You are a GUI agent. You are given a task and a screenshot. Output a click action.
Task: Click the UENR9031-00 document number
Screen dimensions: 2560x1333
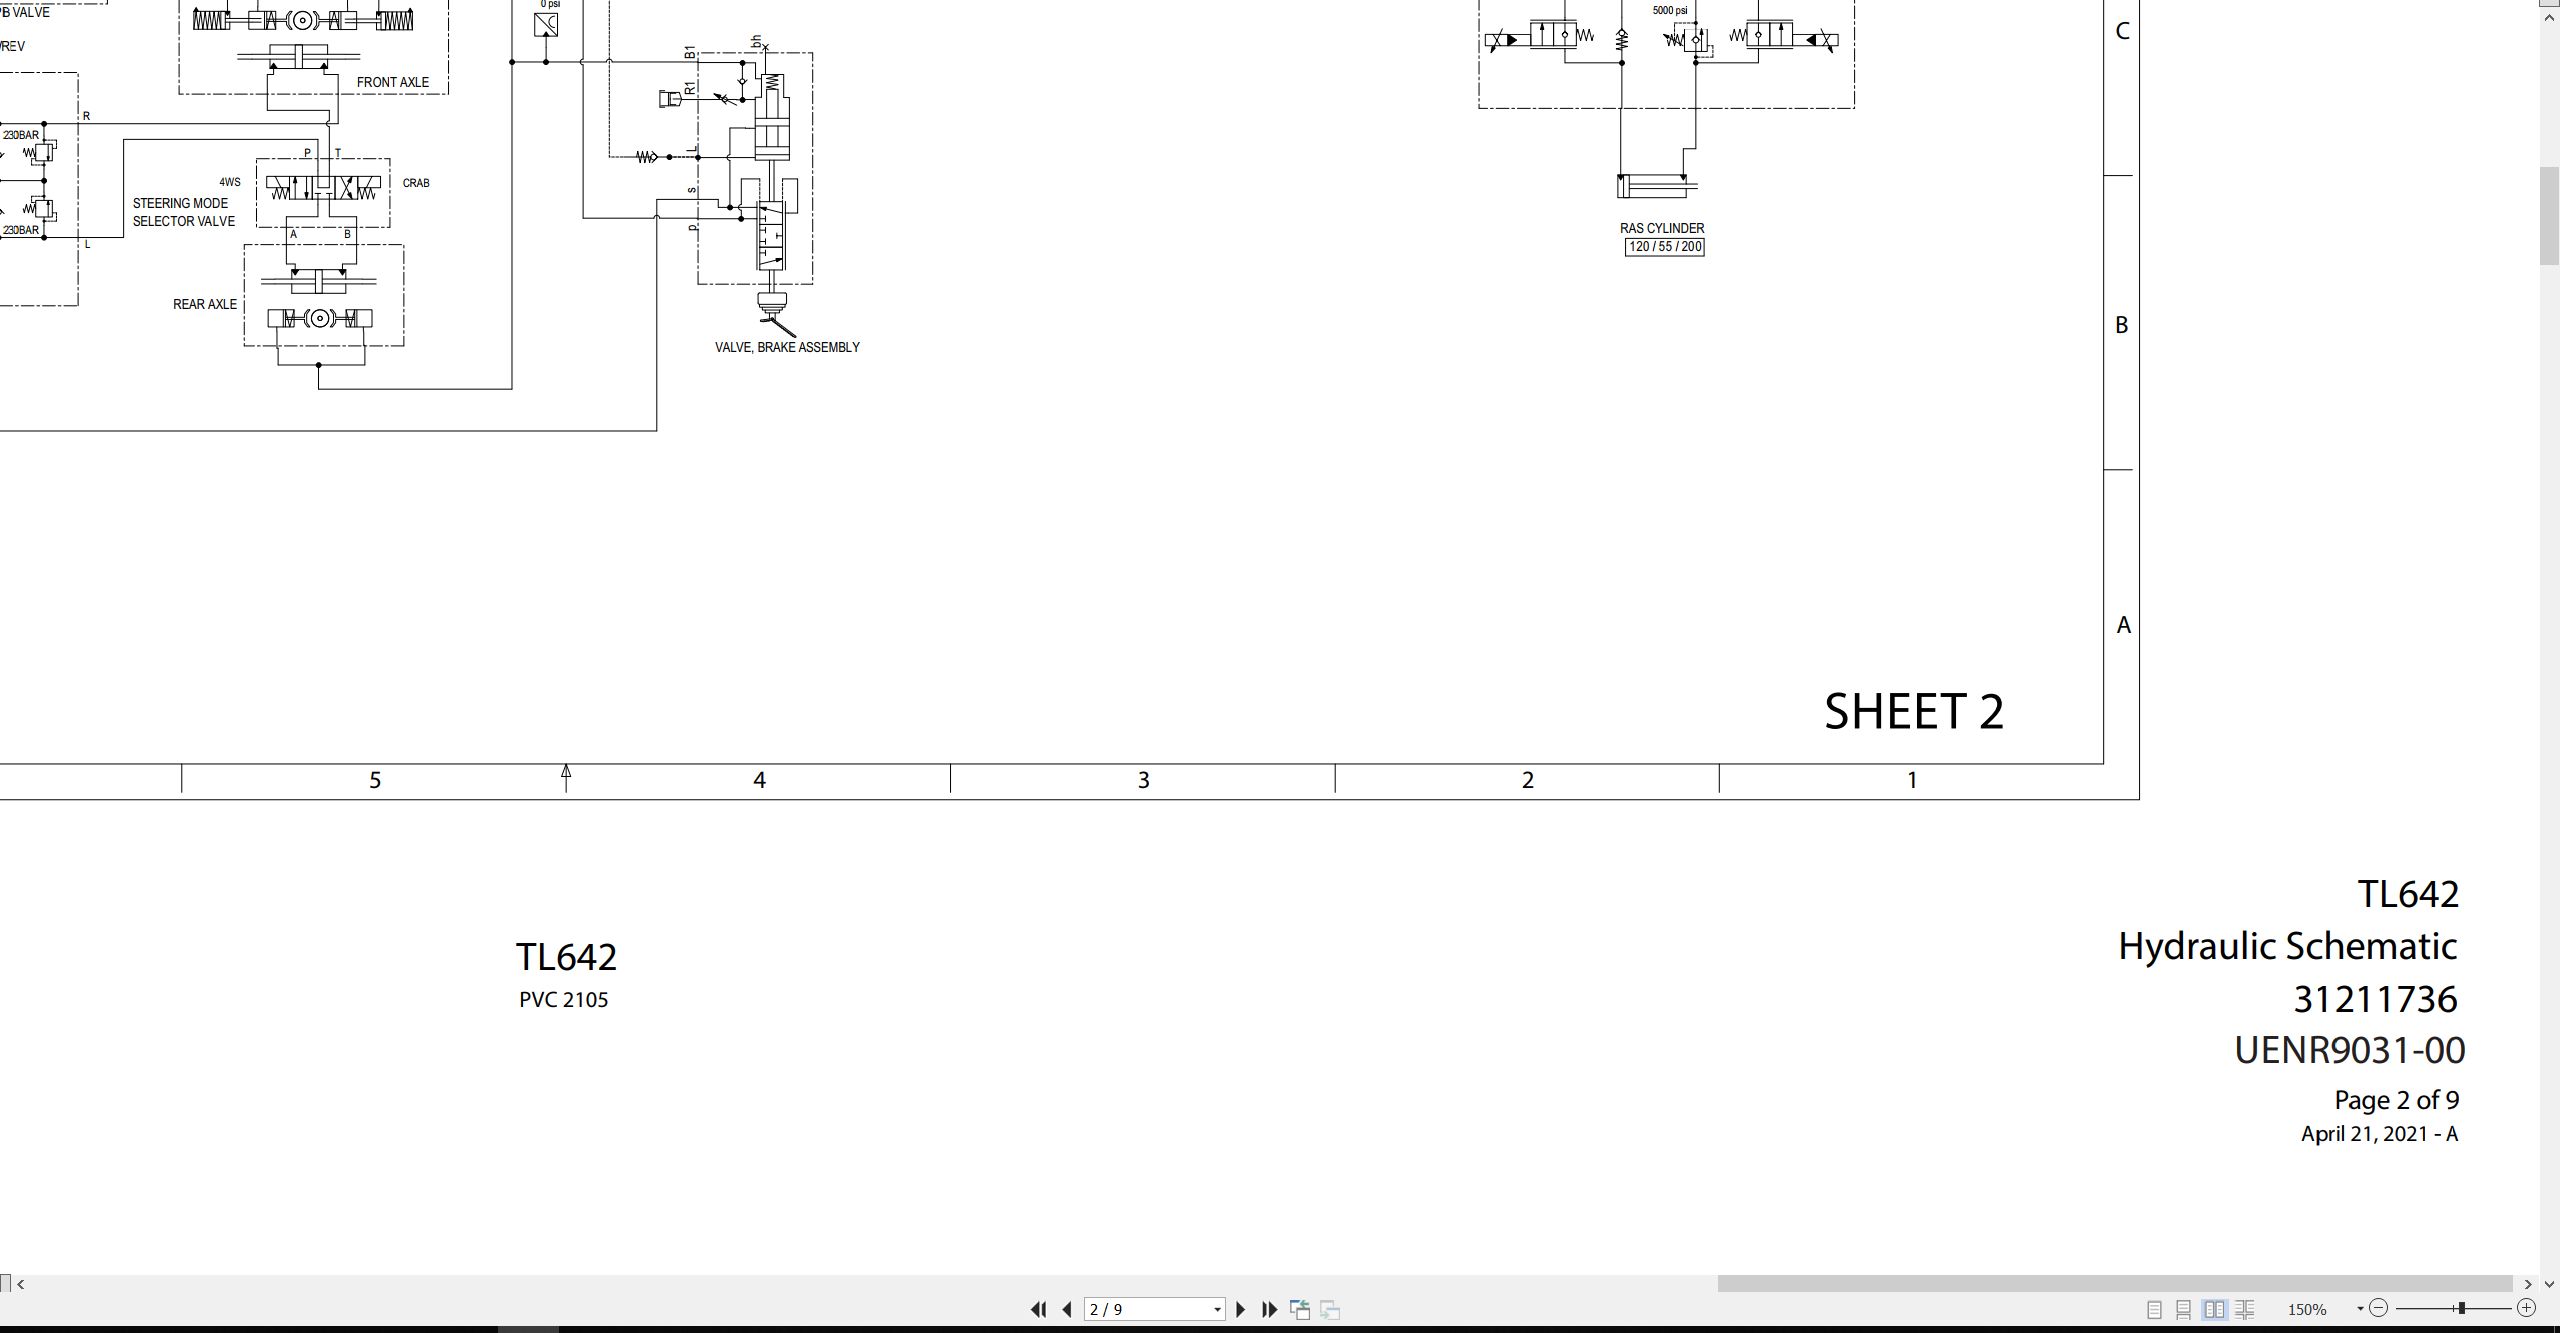click(x=2350, y=1050)
